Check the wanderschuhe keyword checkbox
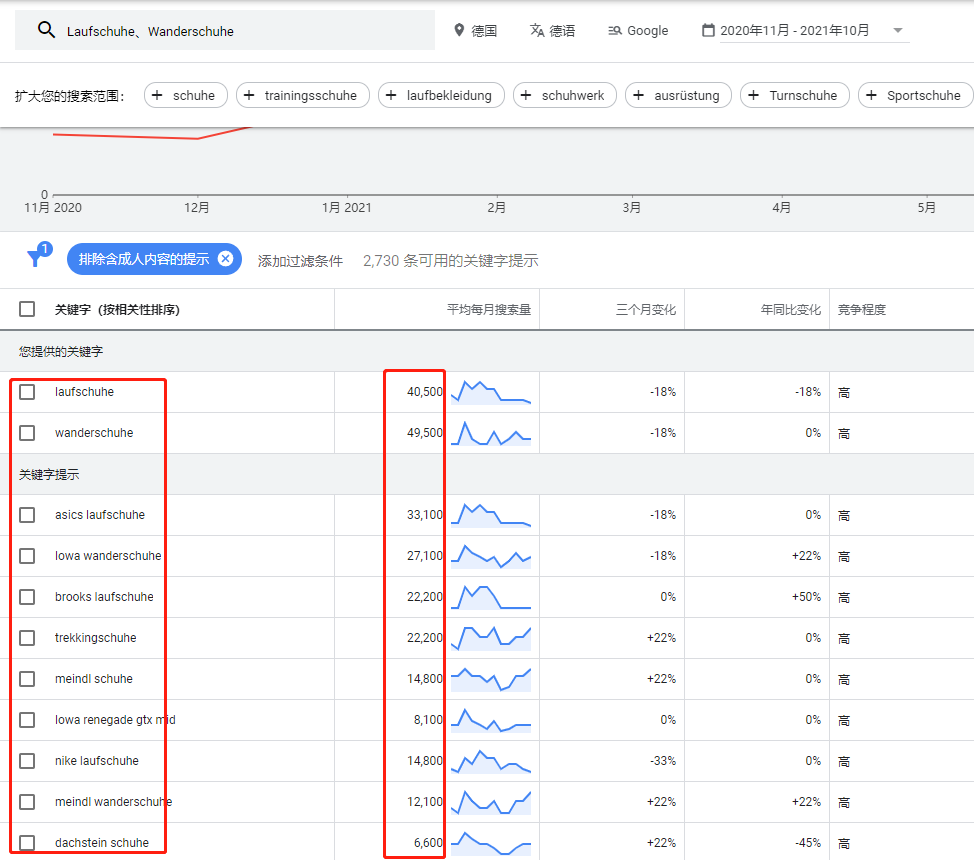974x860 pixels. click(x=27, y=432)
